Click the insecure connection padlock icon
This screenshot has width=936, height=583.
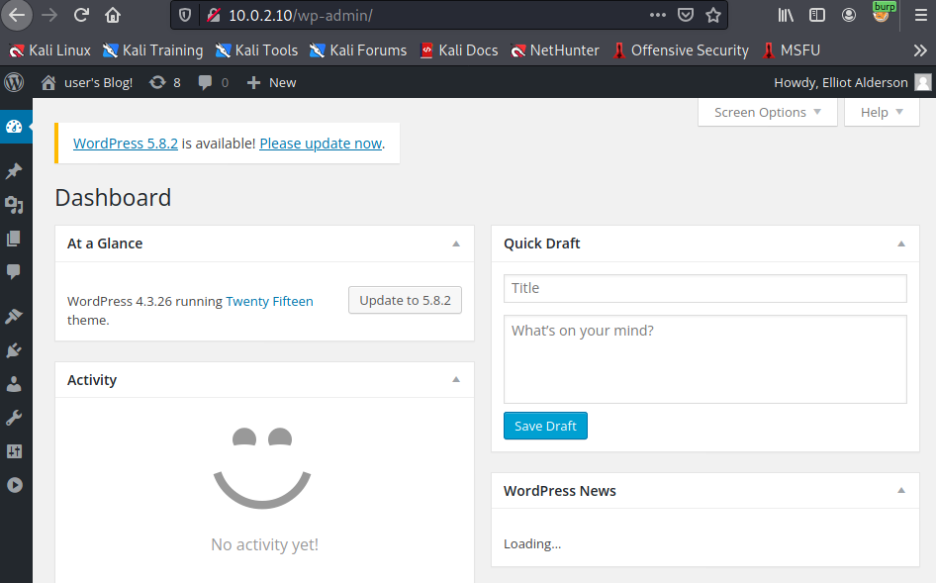point(214,15)
